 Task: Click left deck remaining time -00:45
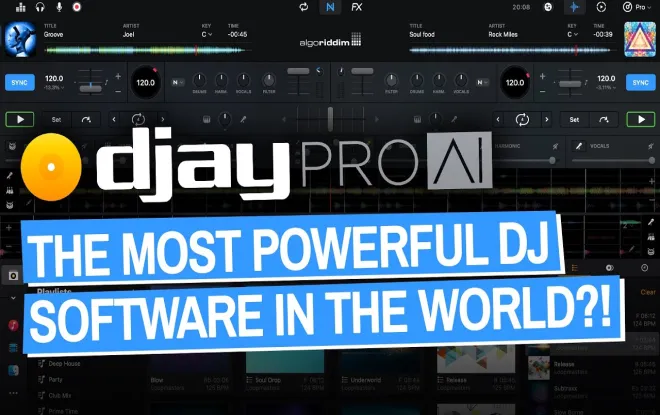[x=237, y=35]
